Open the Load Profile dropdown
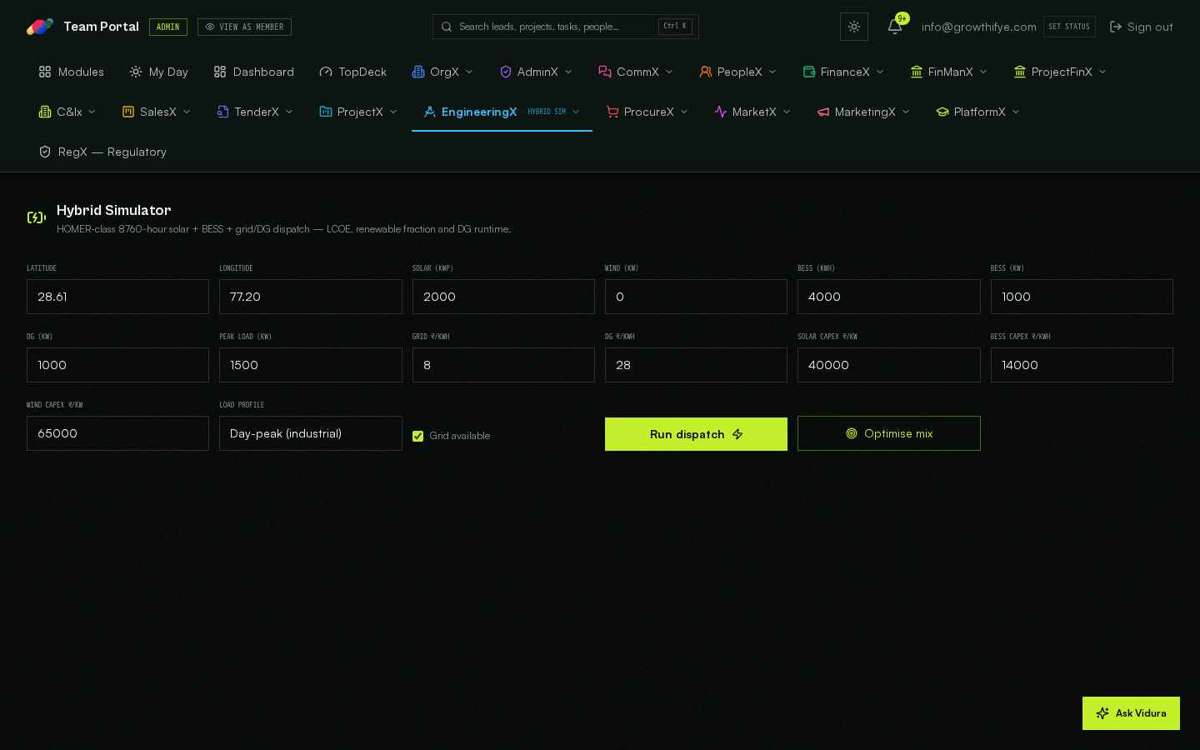 pyautogui.click(x=311, y=433)
